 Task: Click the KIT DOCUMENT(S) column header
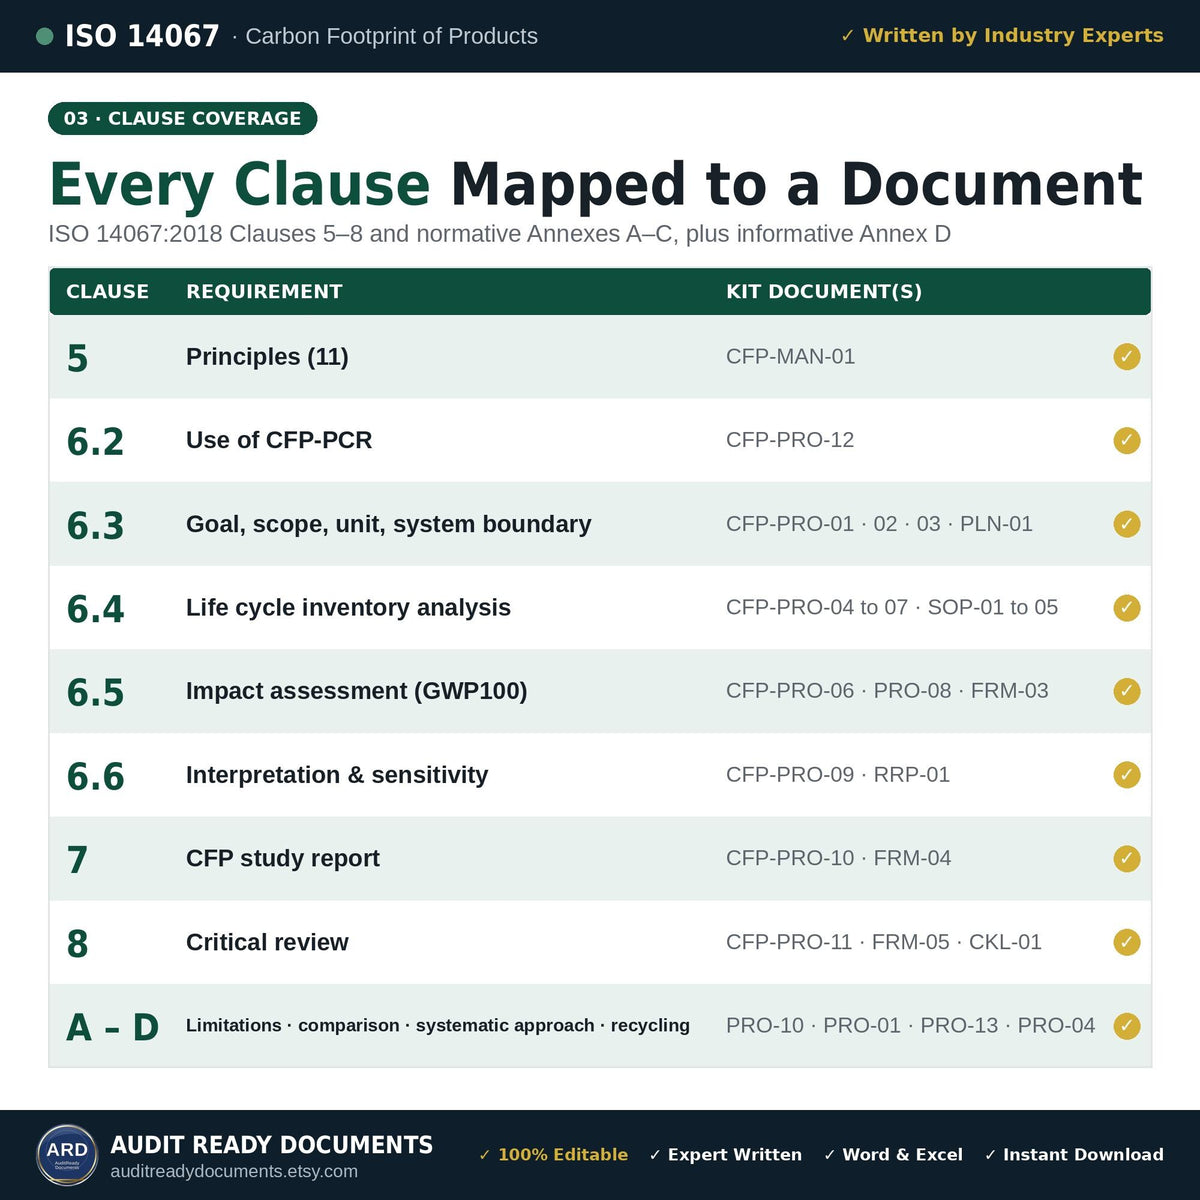click(824, 291)
